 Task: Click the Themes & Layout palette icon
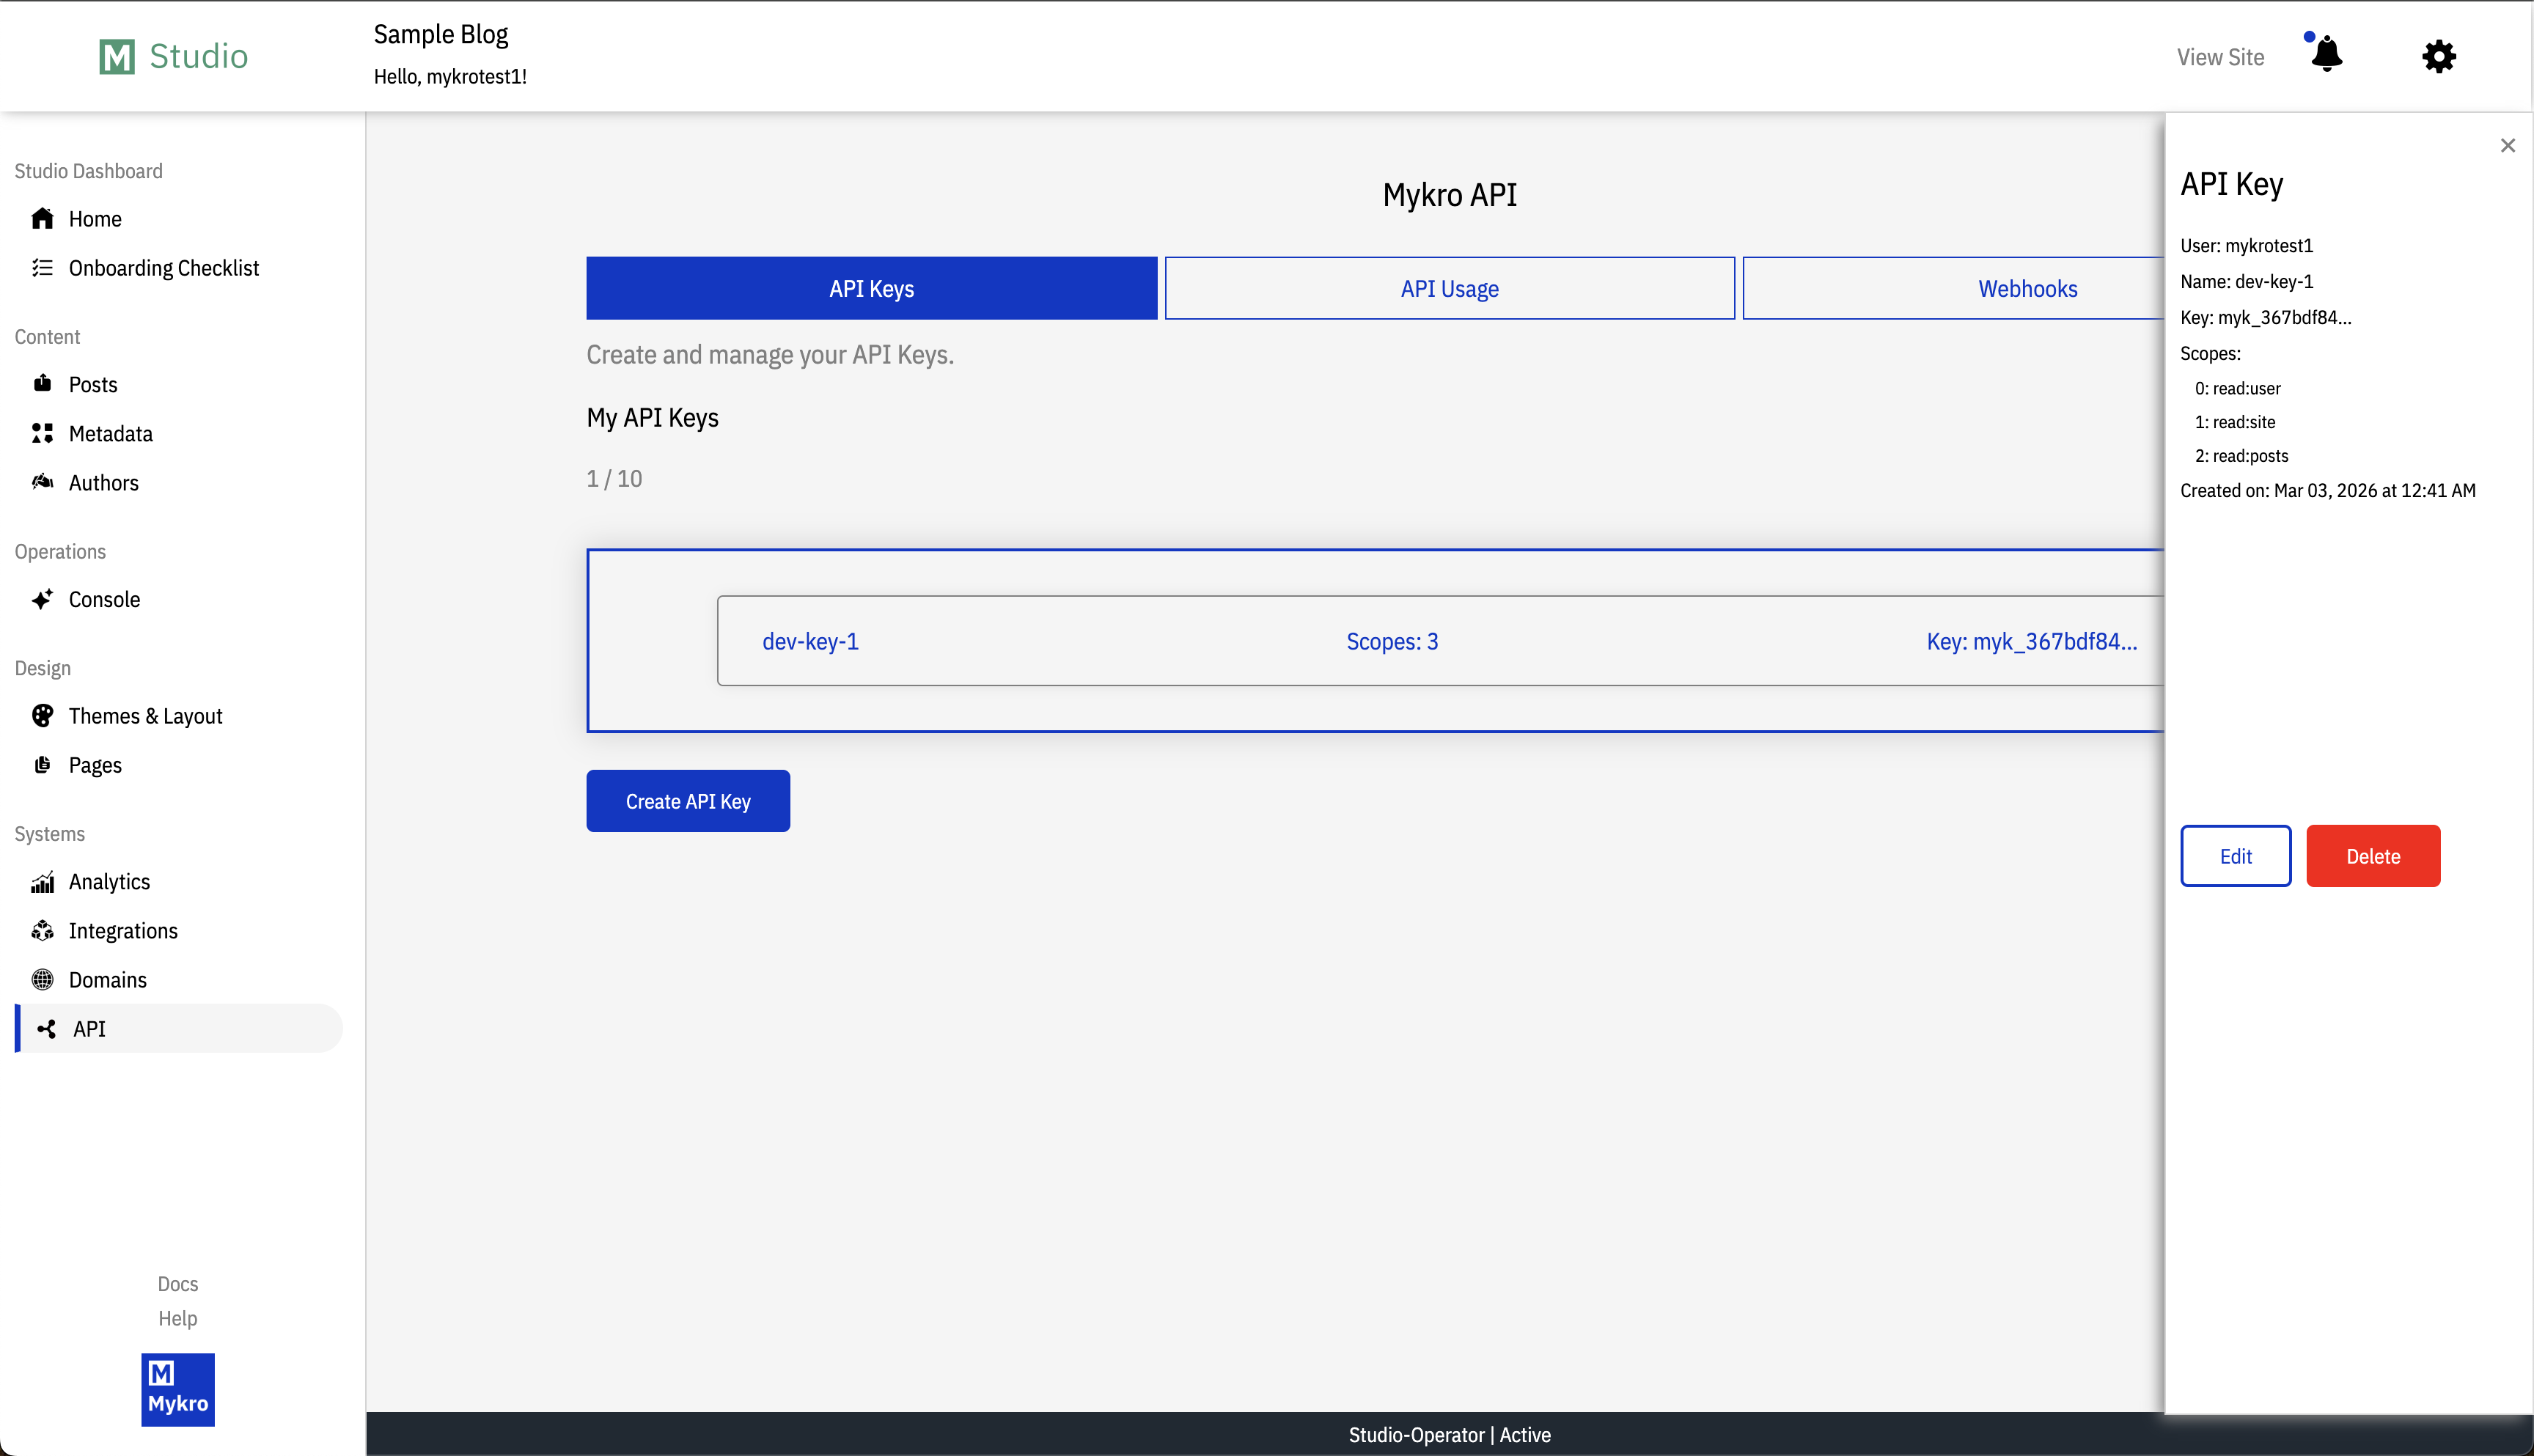(42, 716)
